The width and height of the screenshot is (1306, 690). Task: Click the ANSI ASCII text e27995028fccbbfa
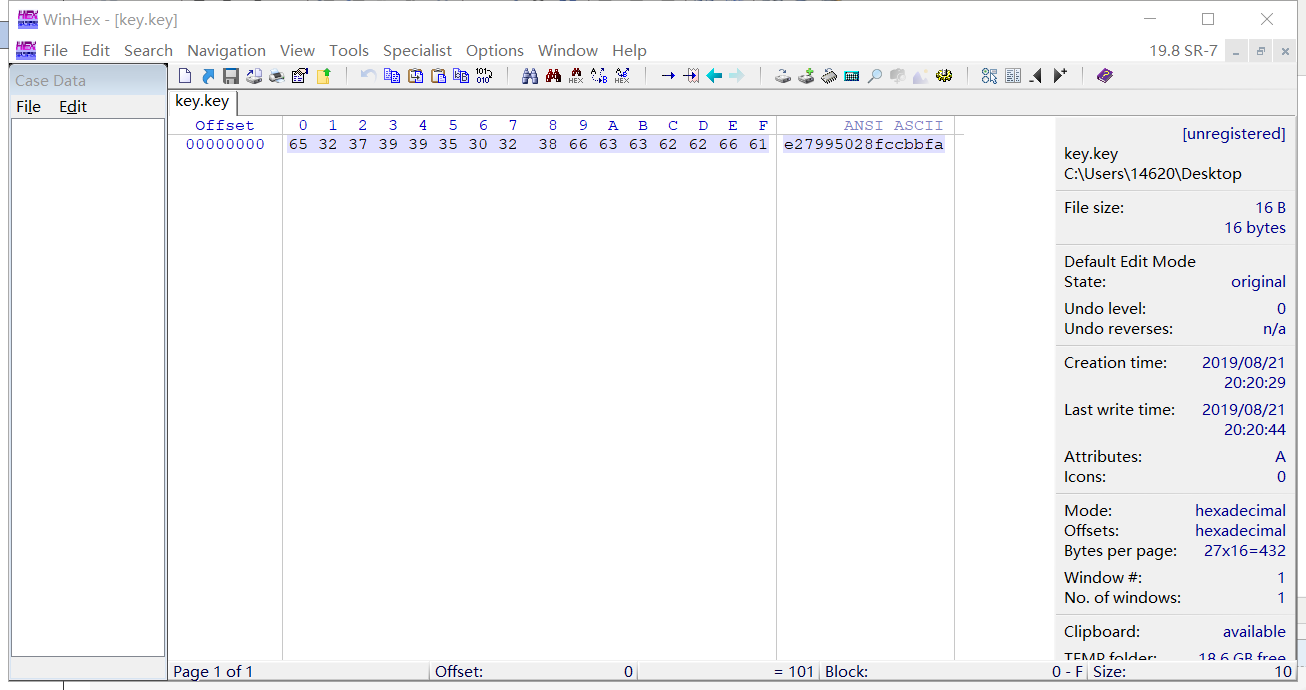(863, 144)
